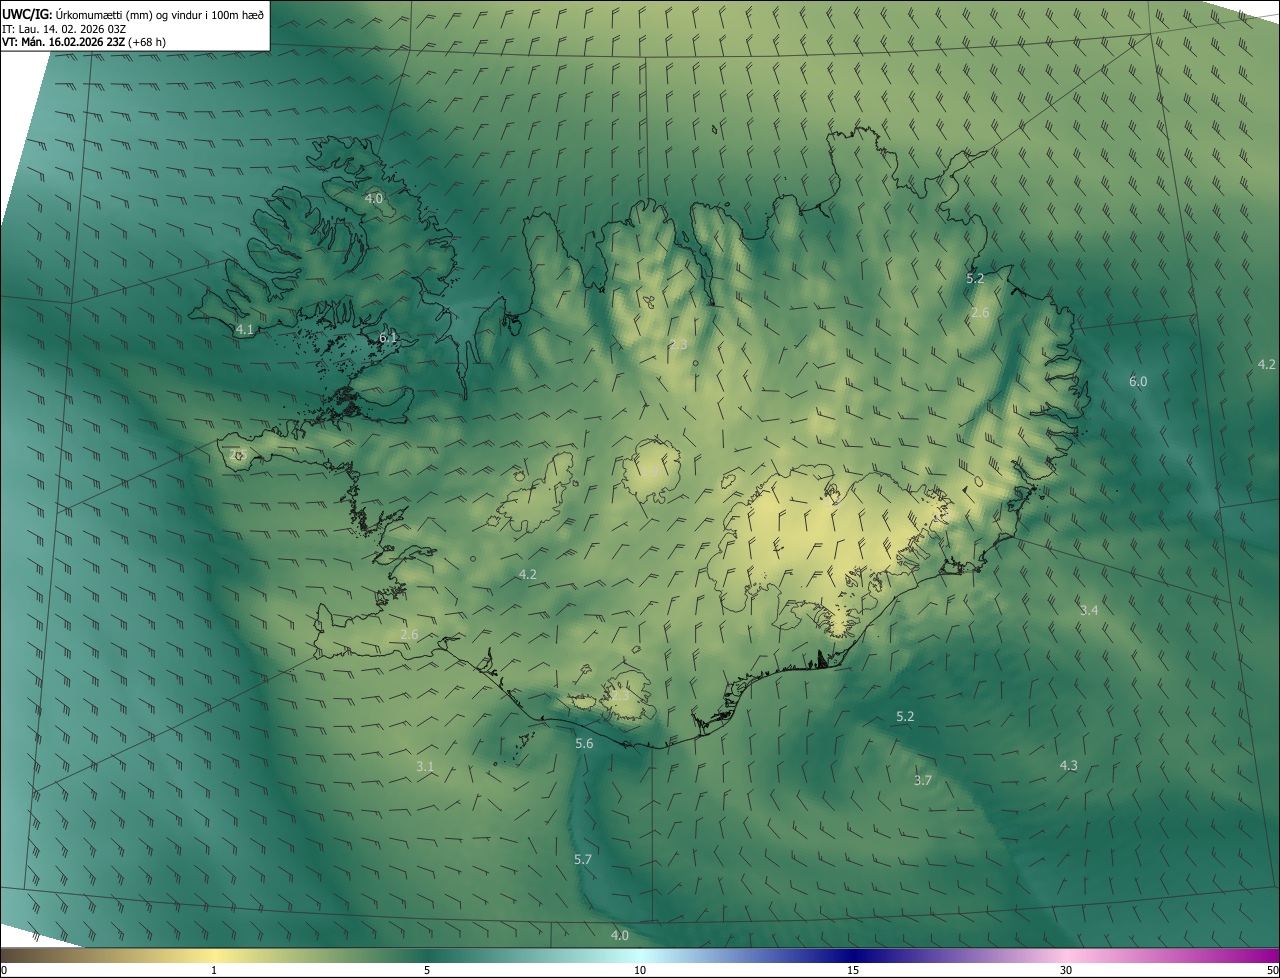Screen dimensions: 1280x978
Task: Select the IT: Lau. 14. 02. 2026 03Z line
Action: click(64, 28)
